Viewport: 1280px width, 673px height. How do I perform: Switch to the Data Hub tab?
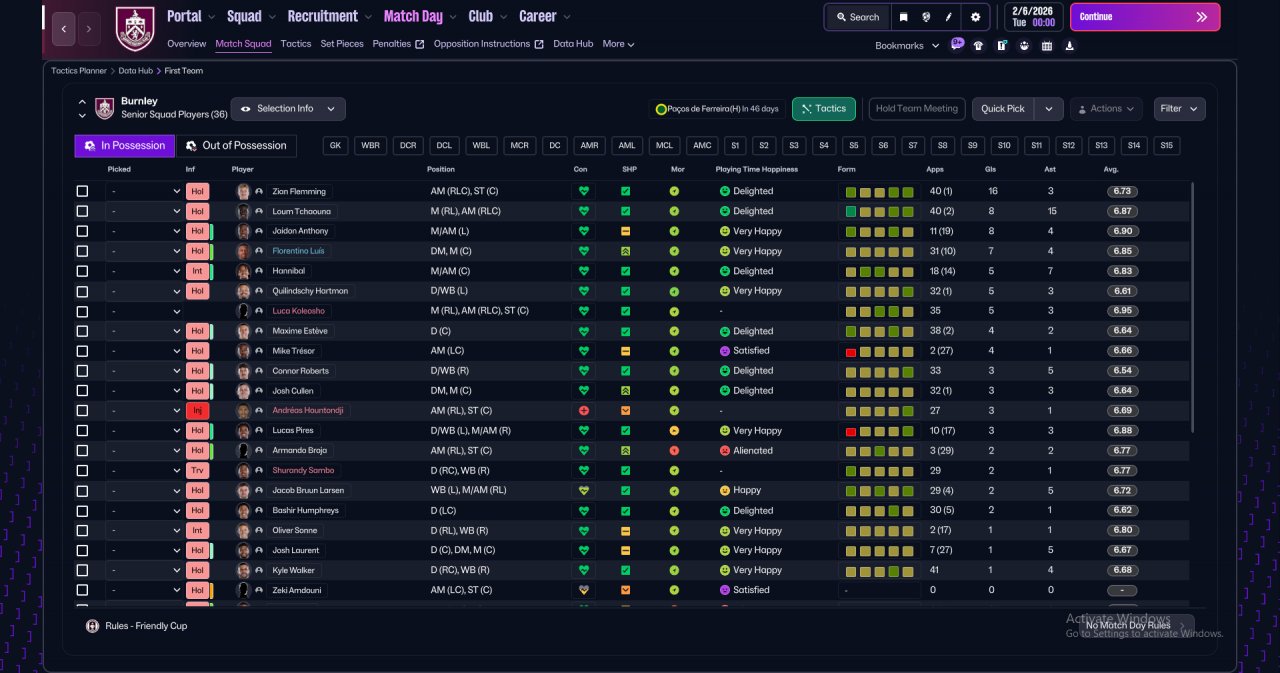[573, 44]
